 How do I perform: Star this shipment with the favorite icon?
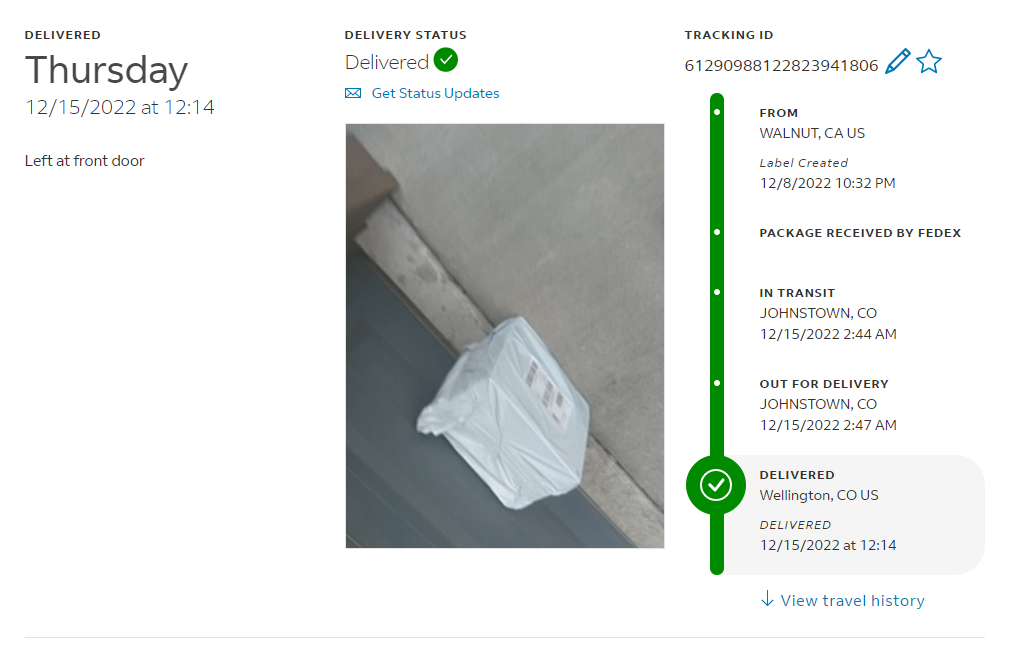(929, 62)
